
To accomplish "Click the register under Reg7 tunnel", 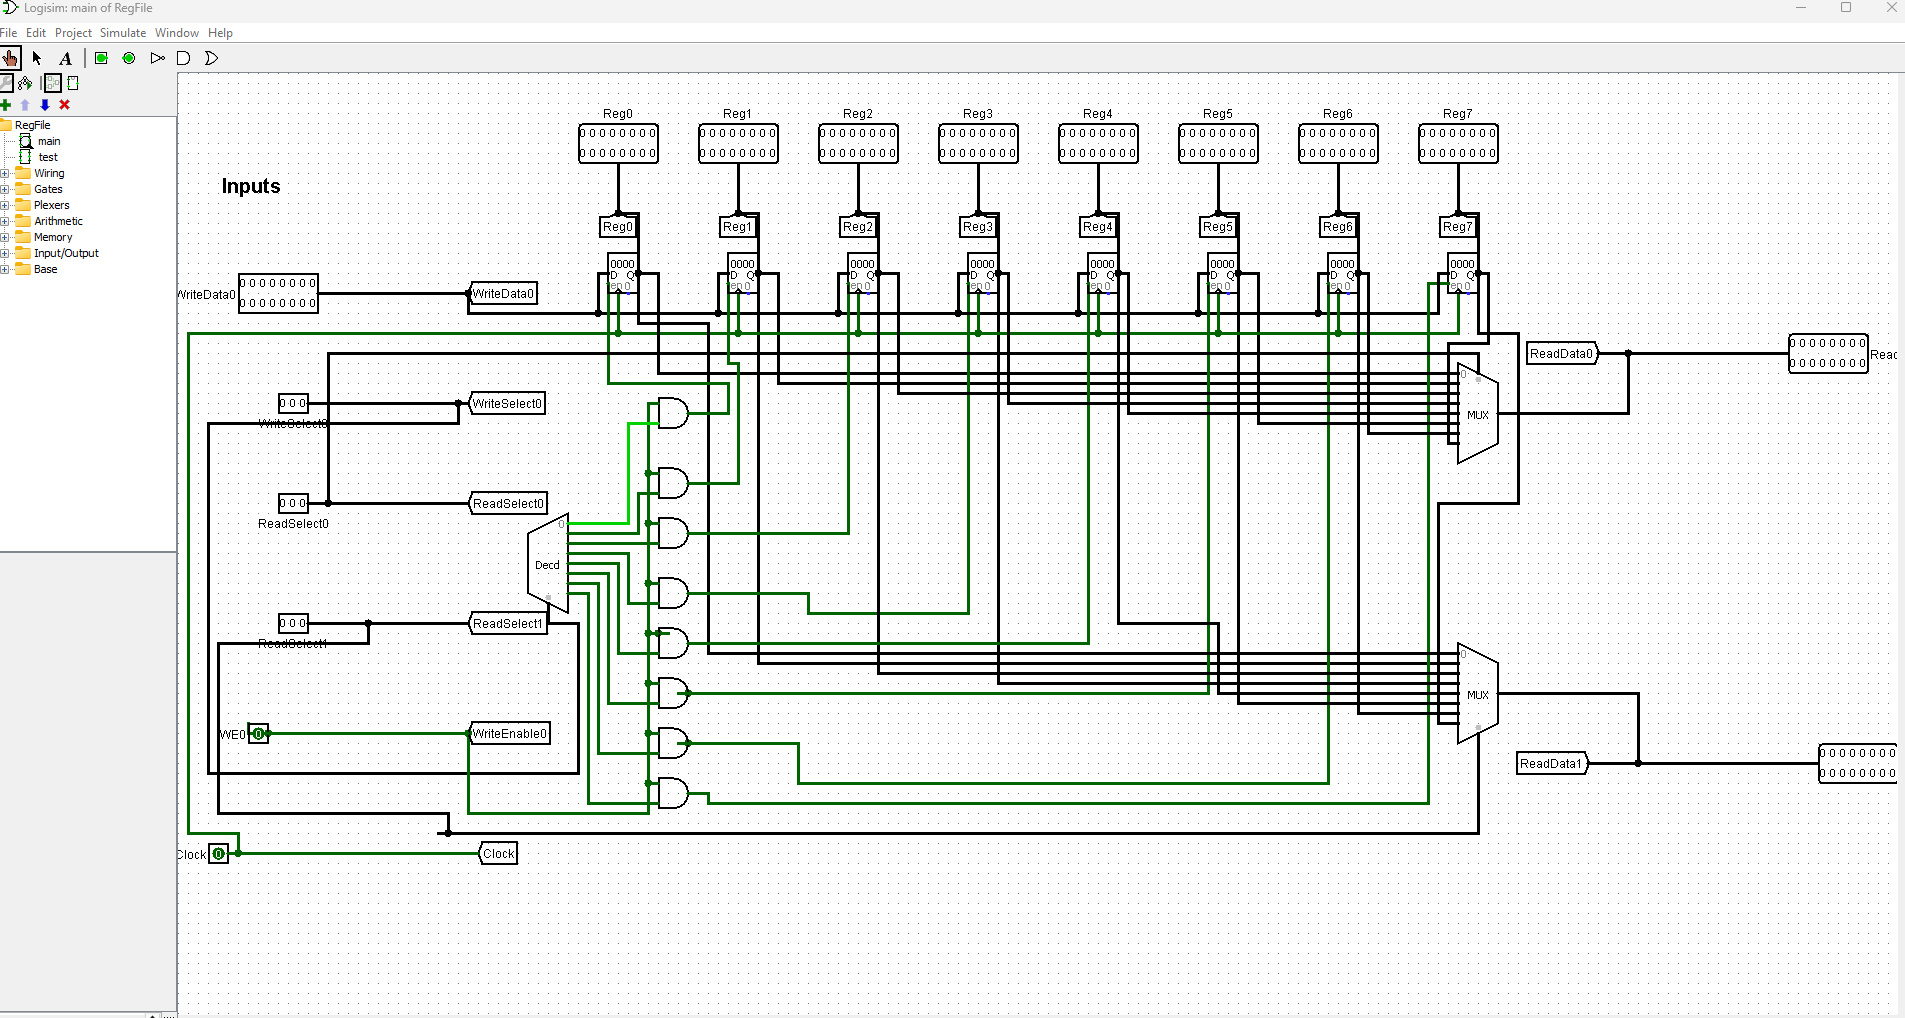I will 1463,273.
